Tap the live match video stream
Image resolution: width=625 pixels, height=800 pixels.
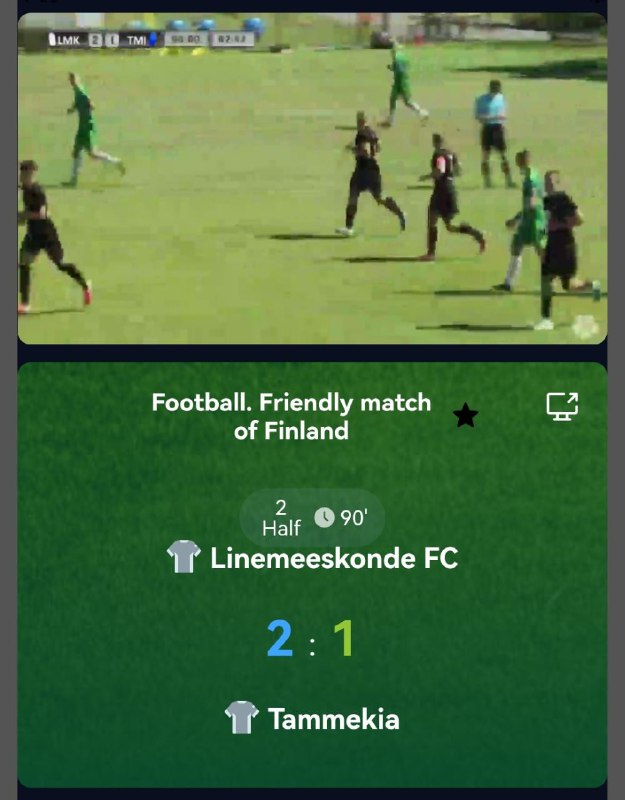pyautogui.click(x=312, y=179)
